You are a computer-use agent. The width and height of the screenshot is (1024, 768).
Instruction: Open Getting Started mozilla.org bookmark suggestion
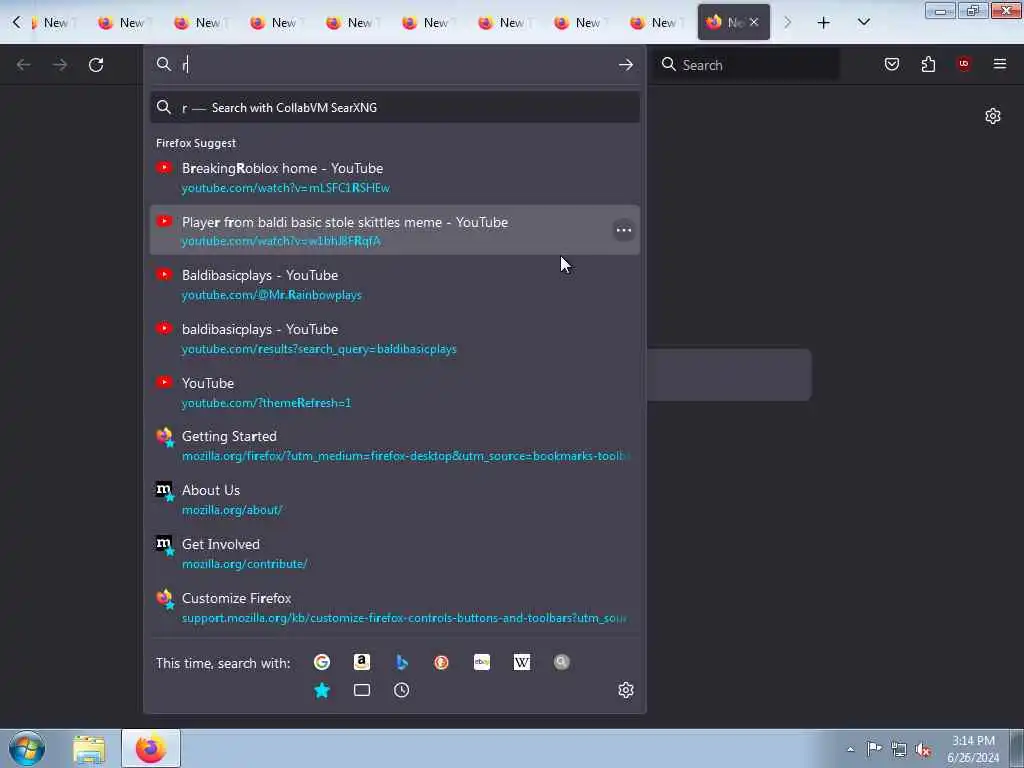tap(394, 446)
